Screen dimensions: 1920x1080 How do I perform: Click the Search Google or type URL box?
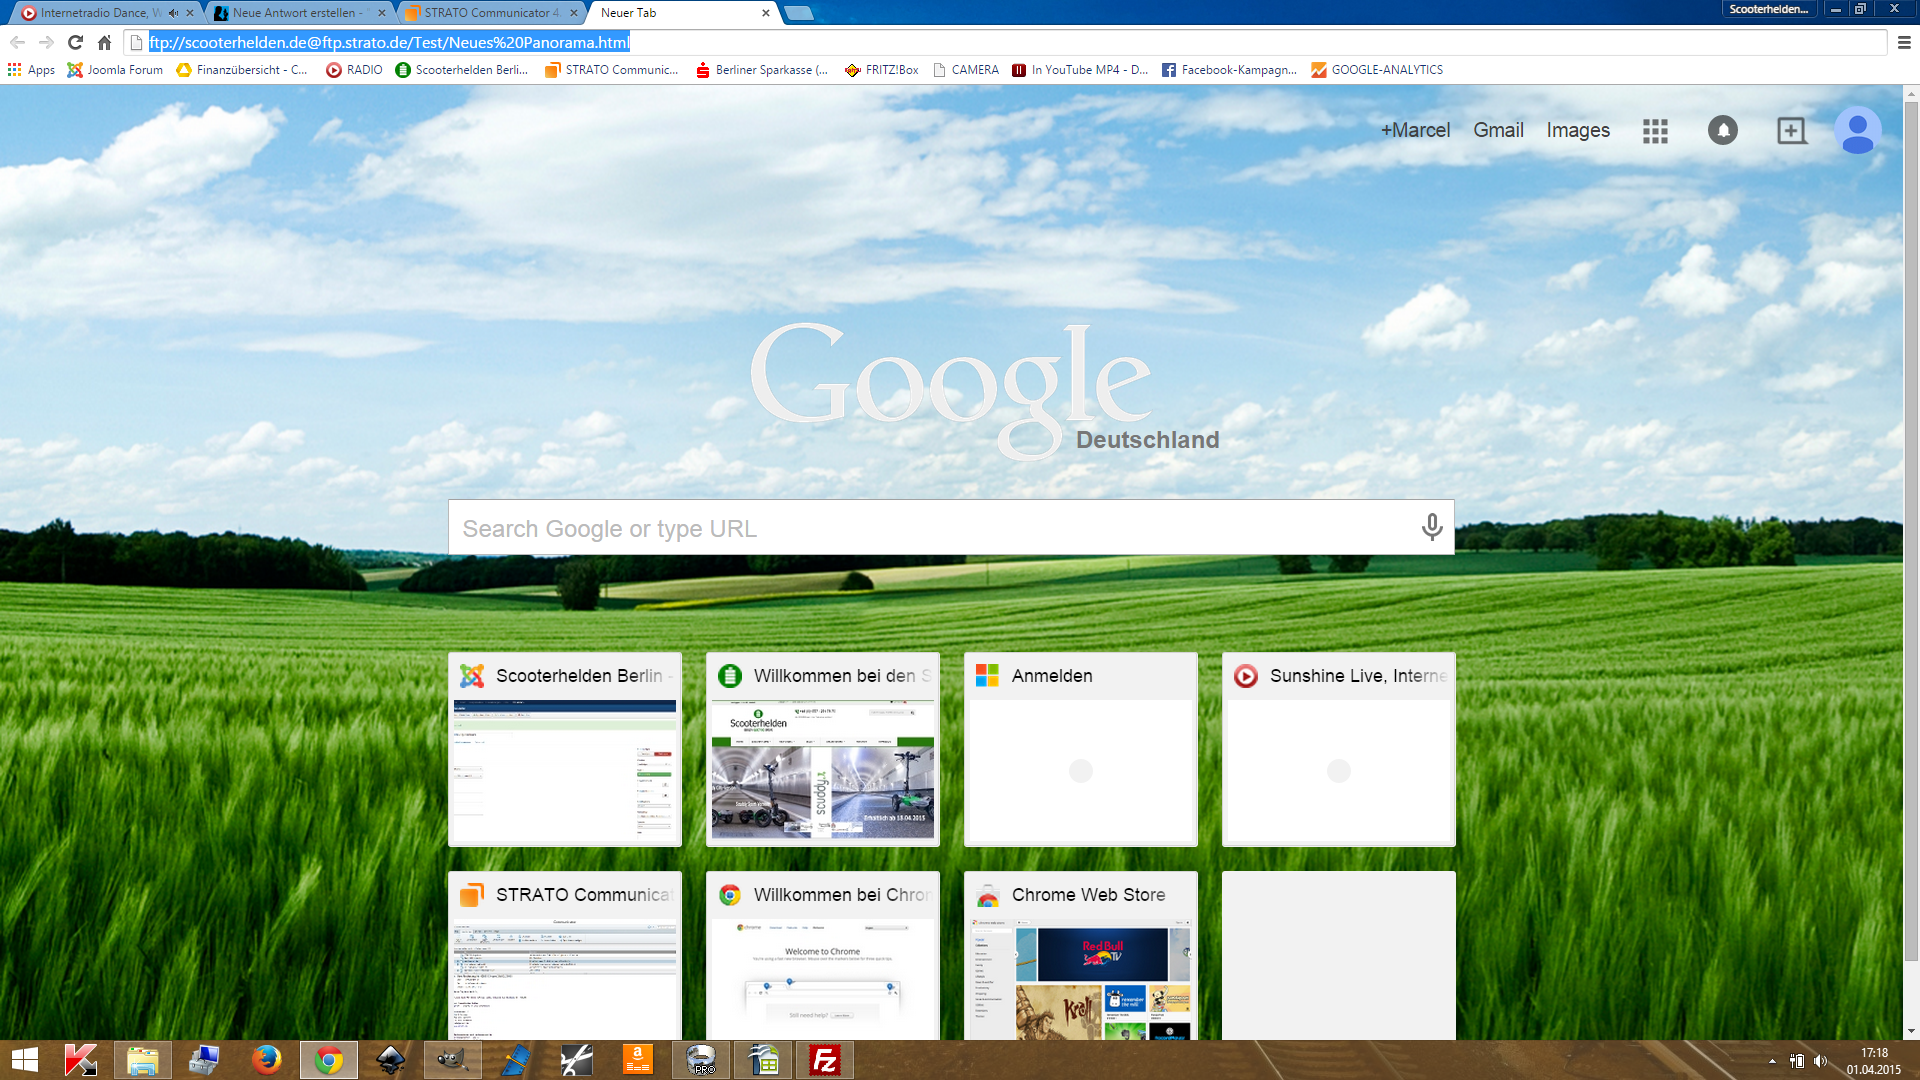[x=930, y=528]
